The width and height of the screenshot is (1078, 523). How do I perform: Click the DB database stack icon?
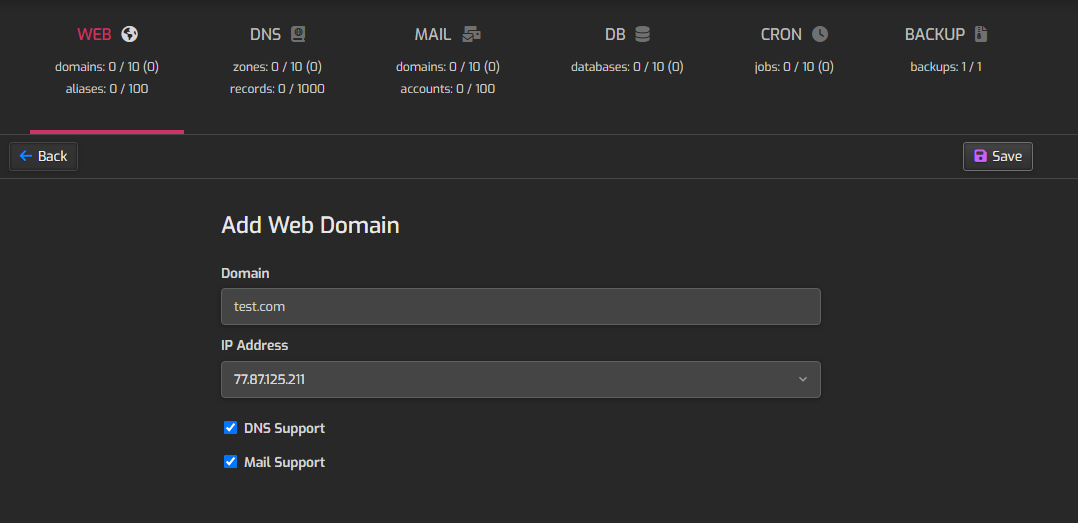[642, 34]
